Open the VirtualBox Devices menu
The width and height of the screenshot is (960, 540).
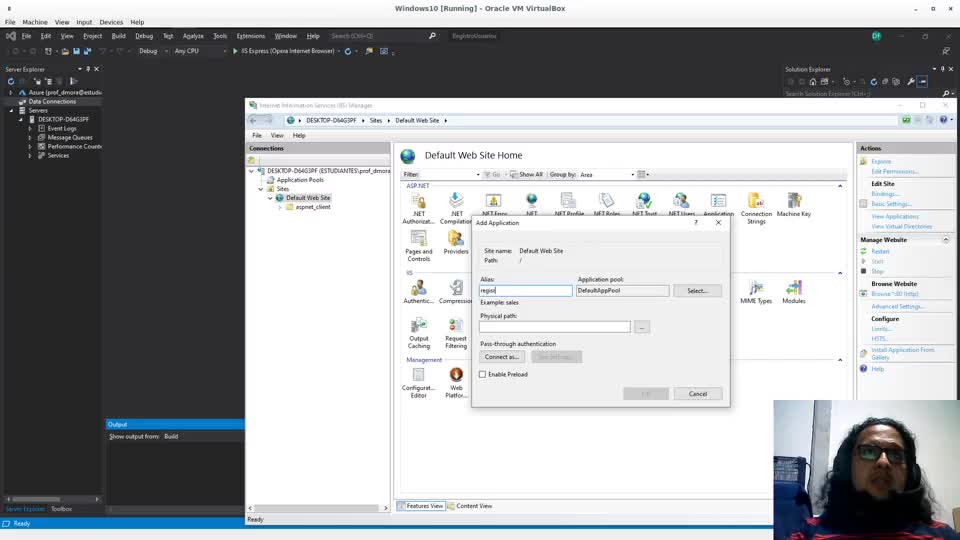click(x=111, y=22)
